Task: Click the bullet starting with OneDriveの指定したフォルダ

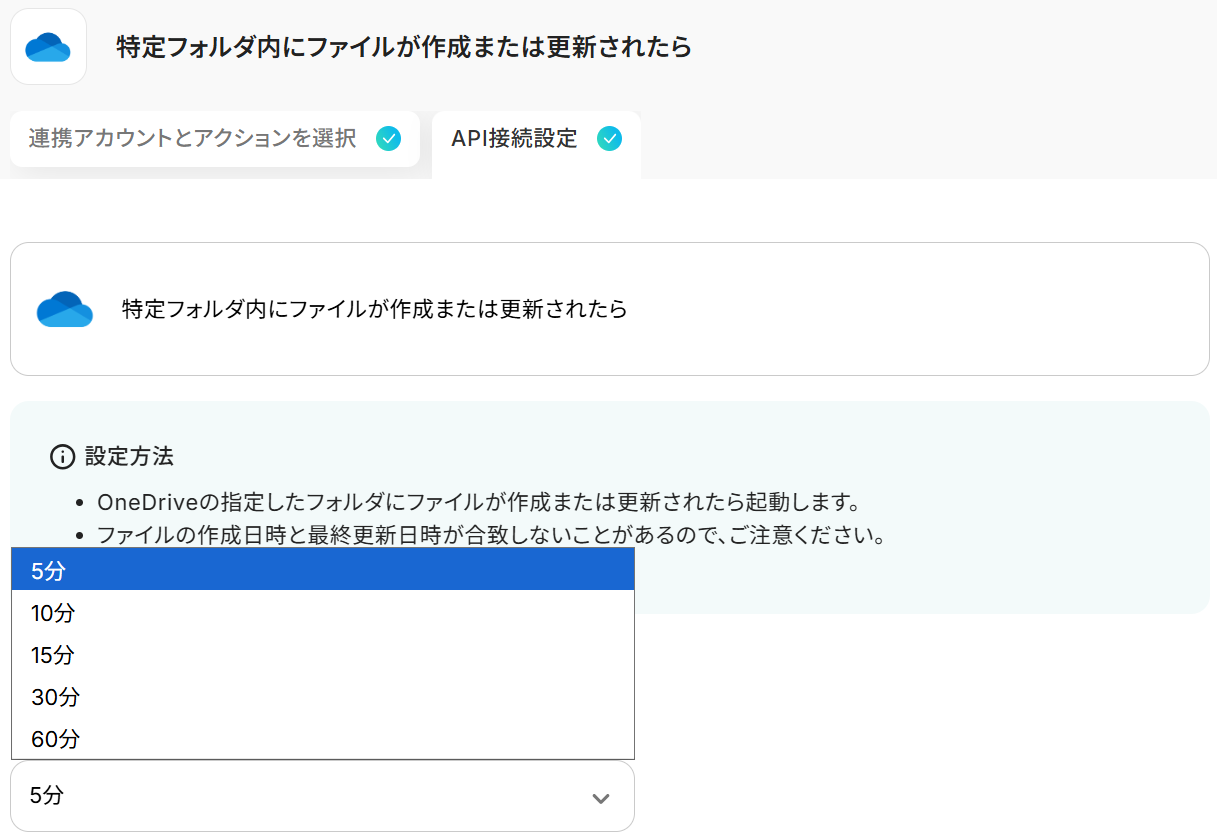Action: [478, 501]
